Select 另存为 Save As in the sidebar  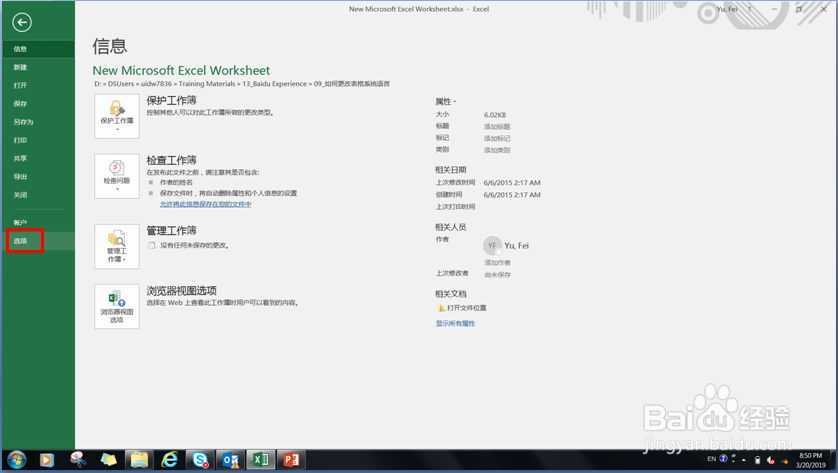pyautogui.click(x=38, y=122)
